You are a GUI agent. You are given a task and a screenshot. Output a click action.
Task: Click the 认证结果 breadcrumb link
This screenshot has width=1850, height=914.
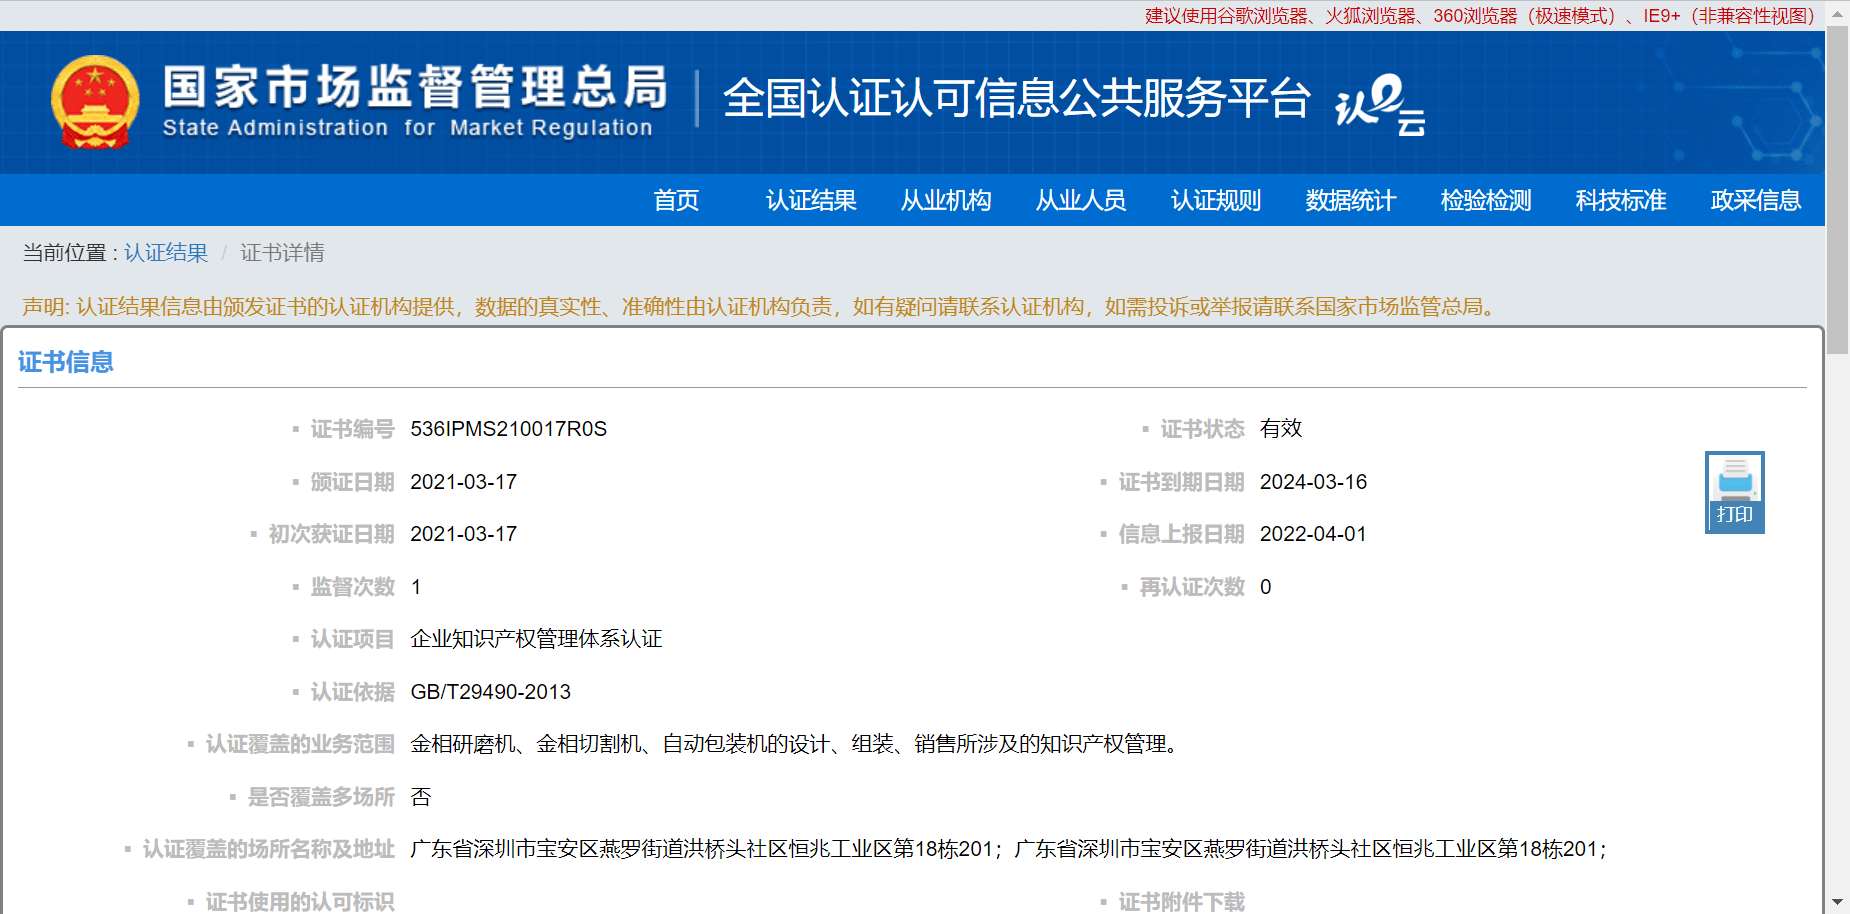[166, 253]
